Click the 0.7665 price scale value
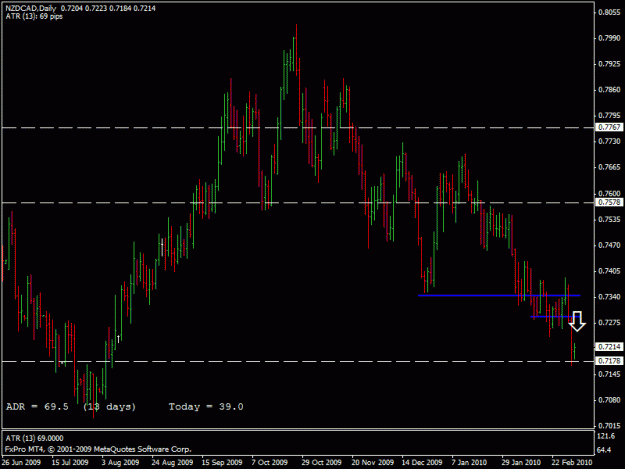625x469 pixels. [x=609, y=167]
